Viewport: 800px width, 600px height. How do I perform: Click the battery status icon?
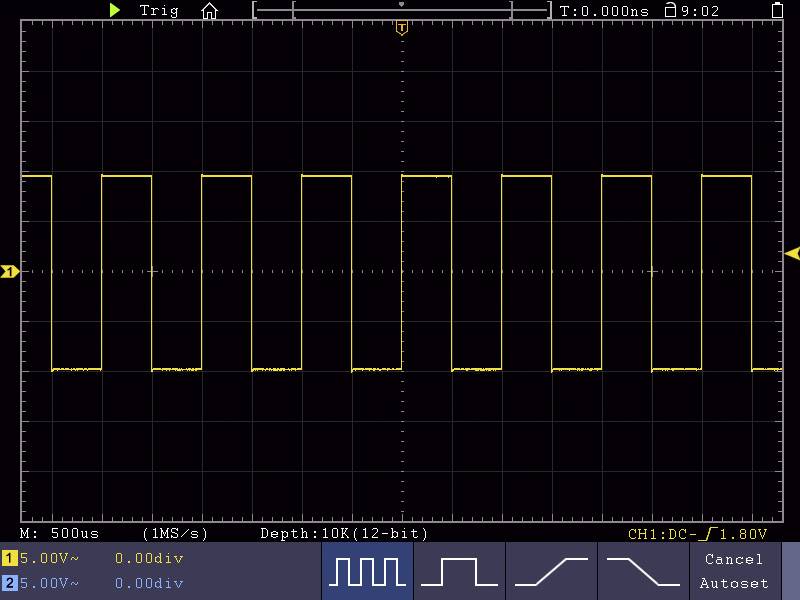pos(778,10)
